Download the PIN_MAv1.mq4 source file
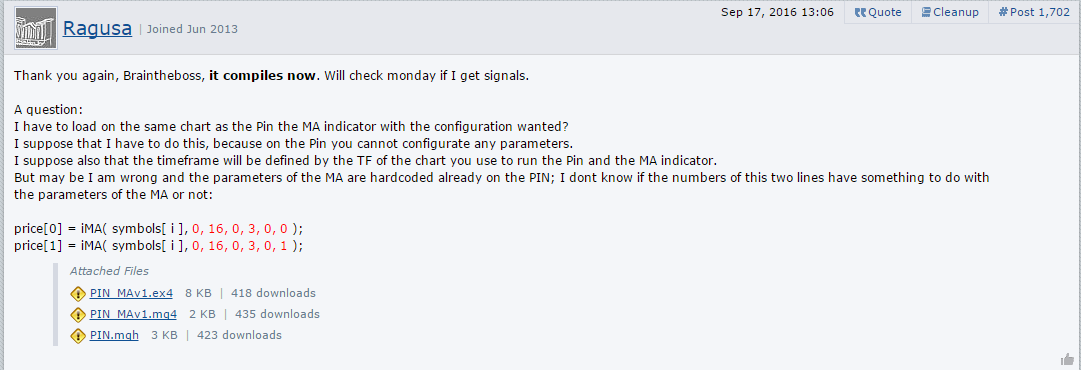Screen dimensions: 1081x370 [133, 314]
